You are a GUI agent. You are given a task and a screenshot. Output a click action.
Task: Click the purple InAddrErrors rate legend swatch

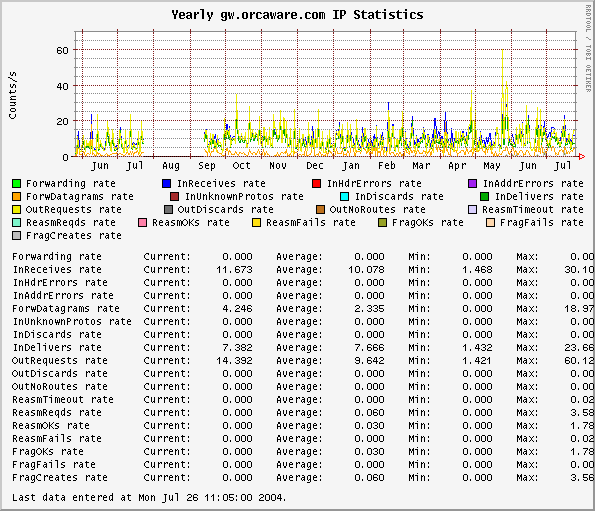472,184
